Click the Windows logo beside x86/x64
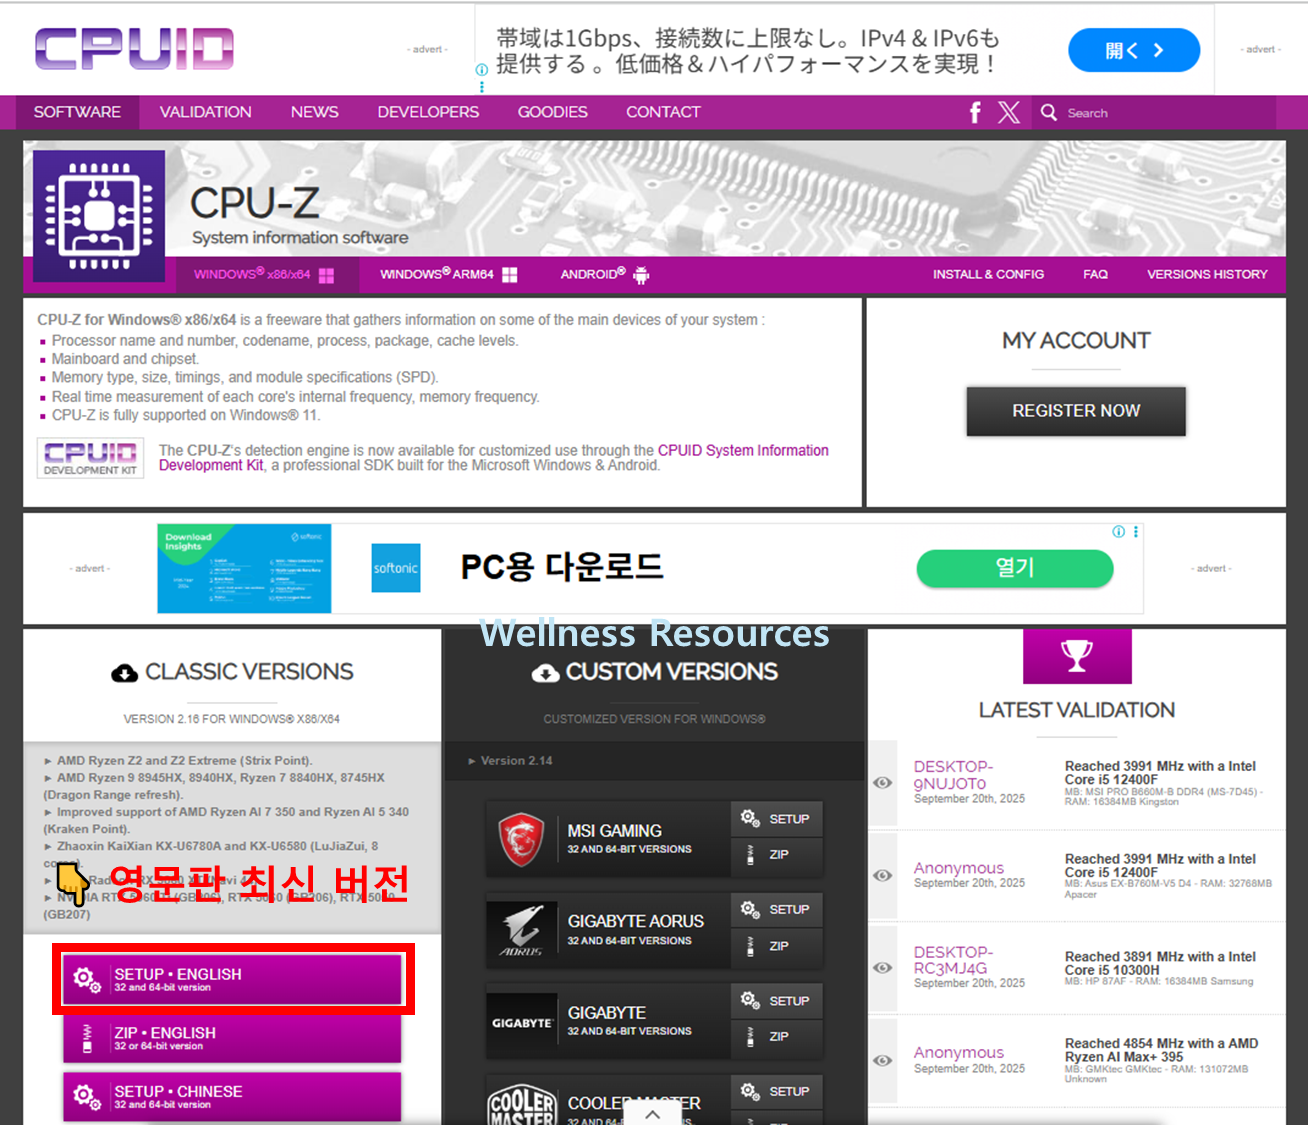 [x=326, y=275]
